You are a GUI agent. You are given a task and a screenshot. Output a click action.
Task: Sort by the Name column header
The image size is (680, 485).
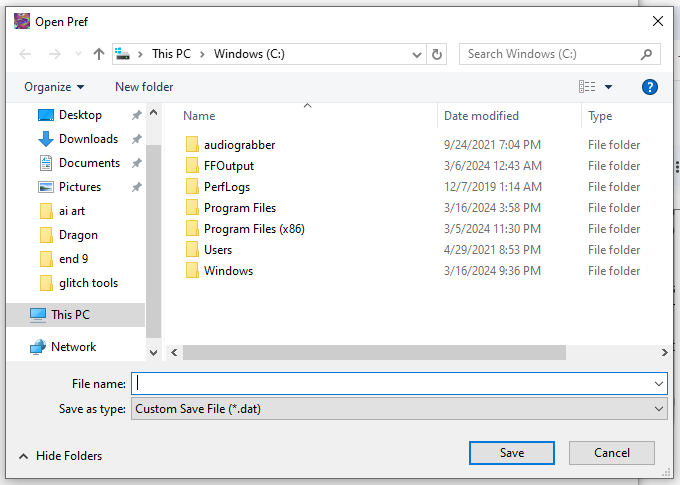[x=199, y=116]
